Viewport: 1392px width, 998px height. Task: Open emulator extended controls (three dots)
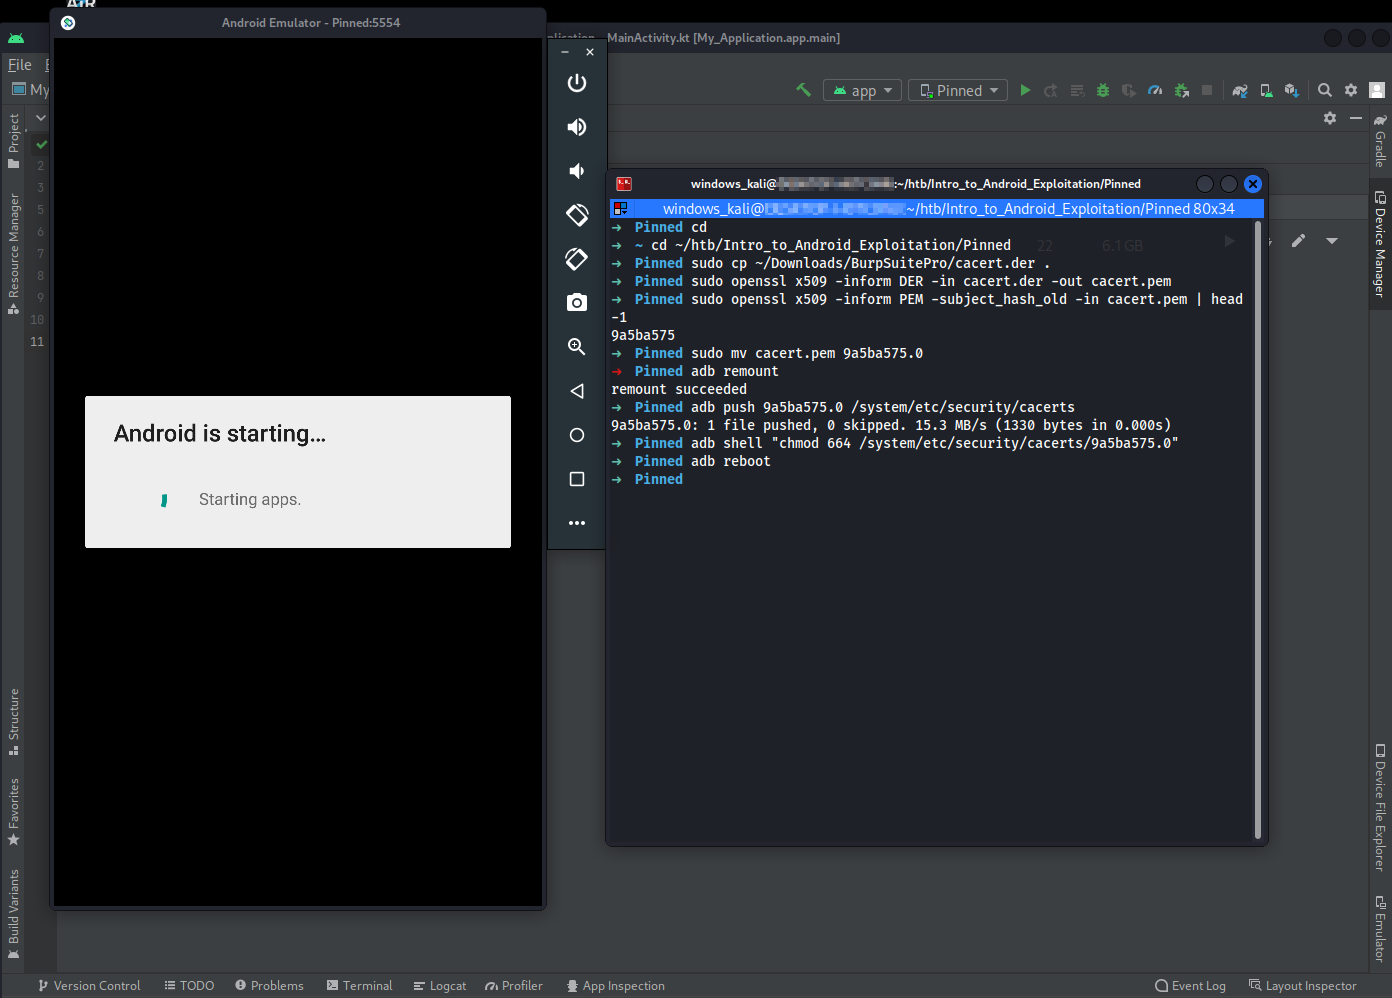tap(577, 523)
